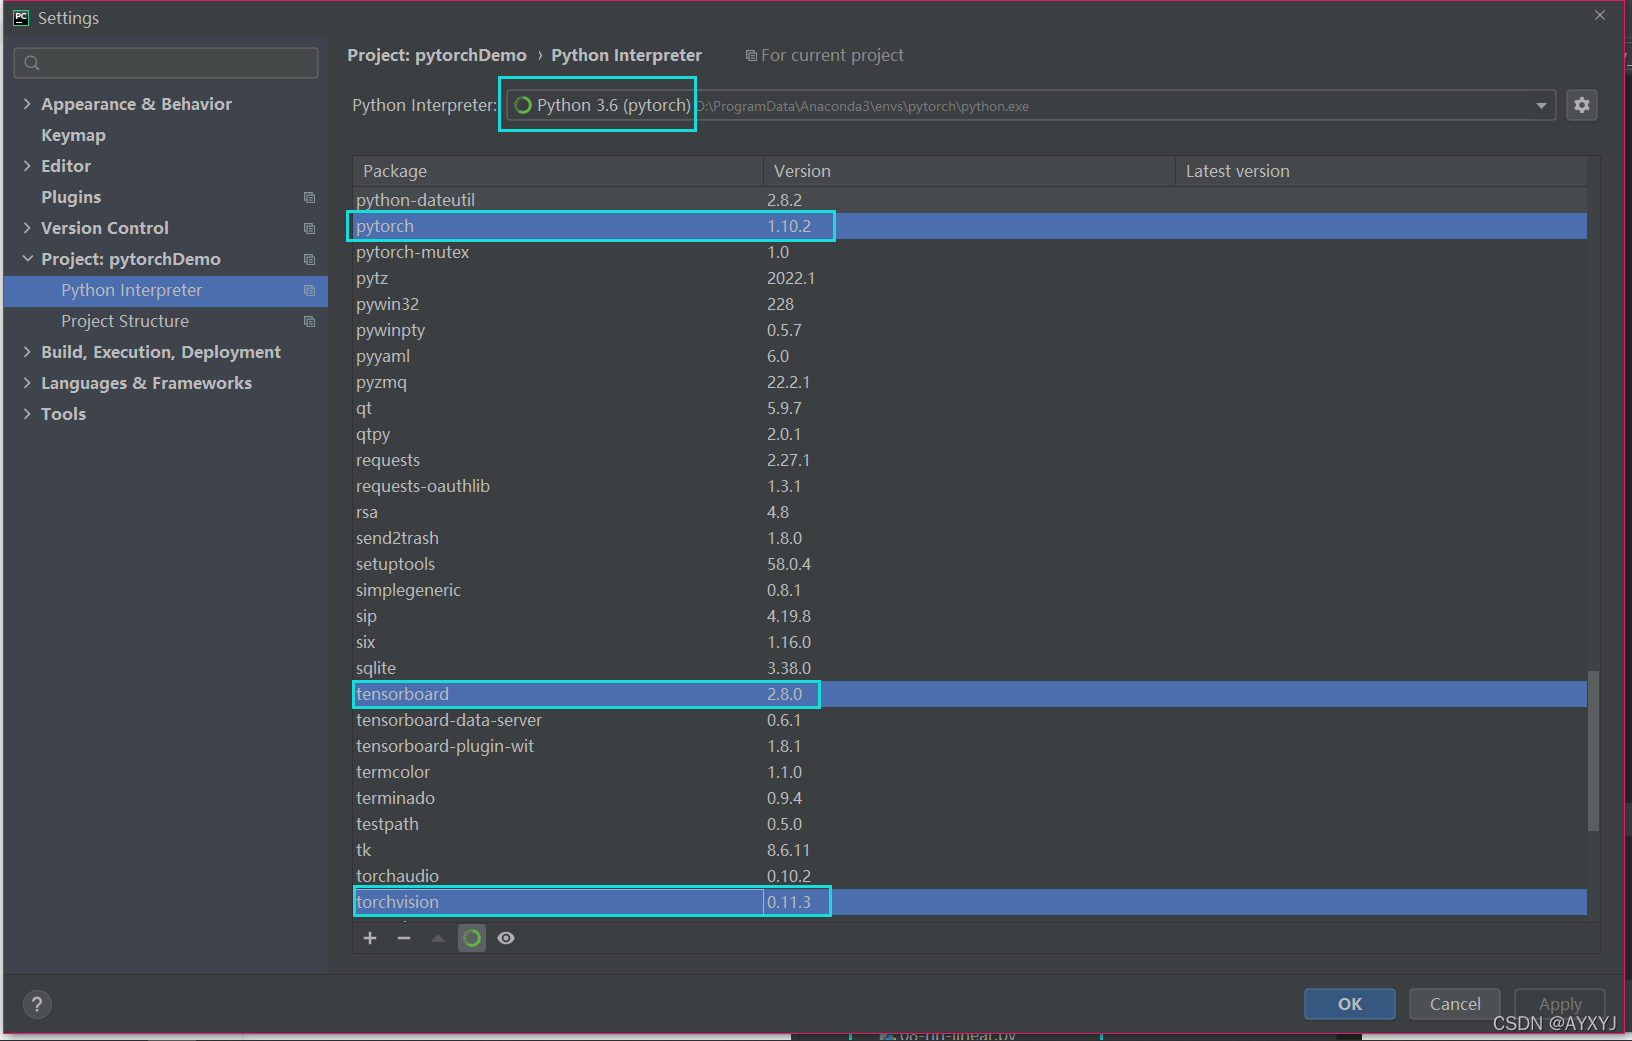Toggle the Show early releases eye icon
The height and width of the screenshot is (1041, 1632).
point(506,938)
